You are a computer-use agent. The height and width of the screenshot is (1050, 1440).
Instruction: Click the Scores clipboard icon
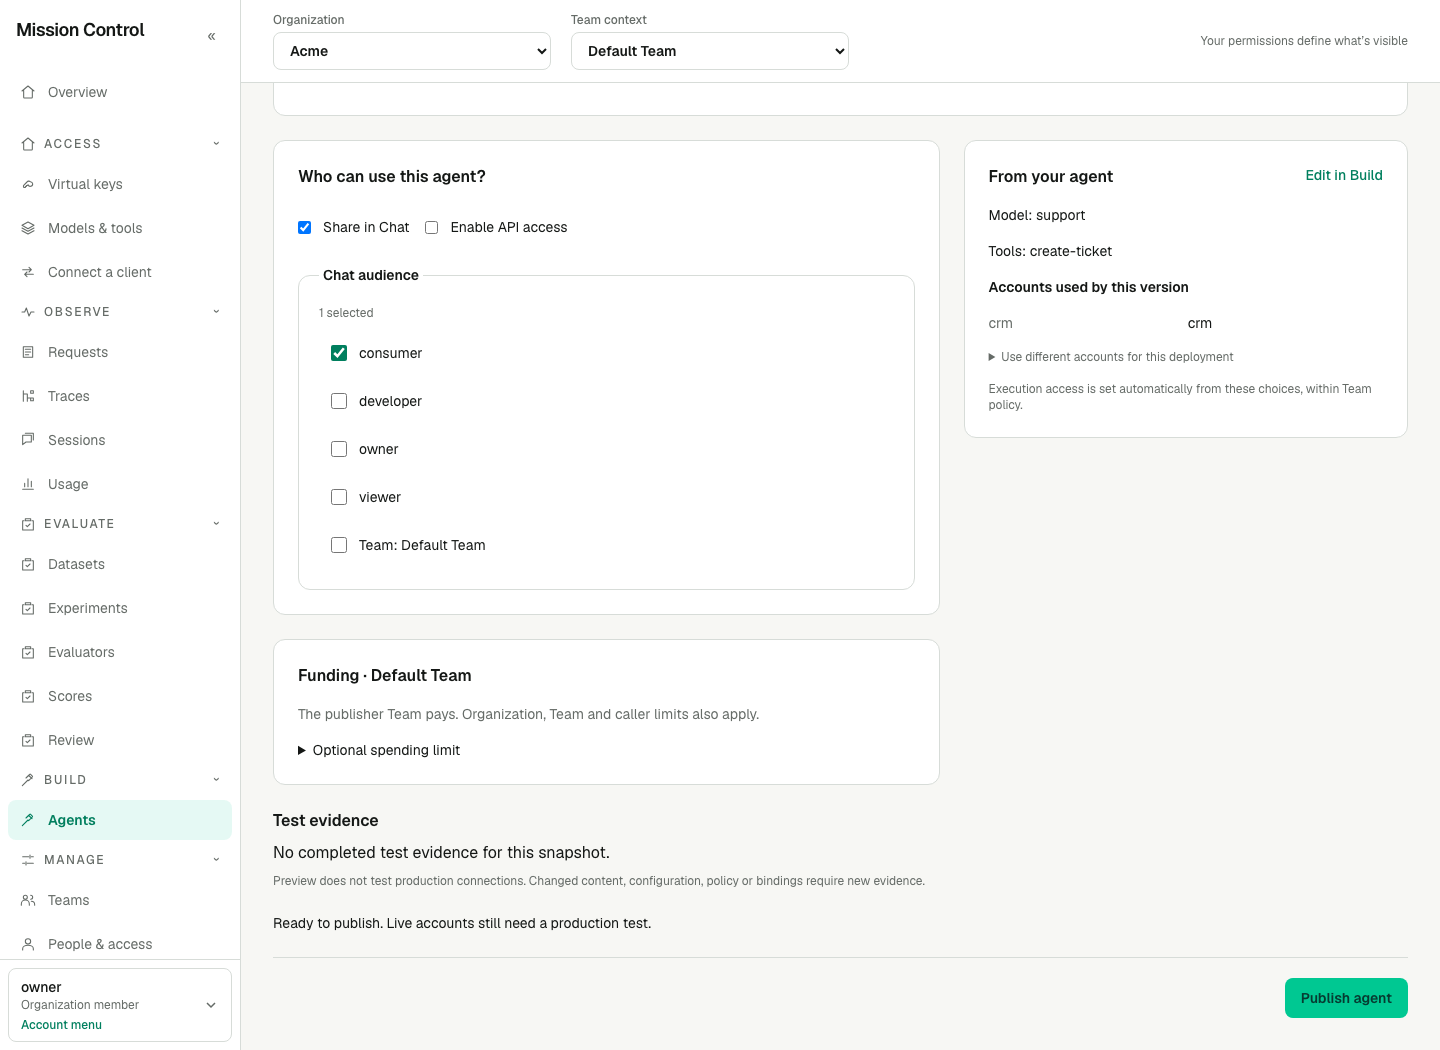28,696
